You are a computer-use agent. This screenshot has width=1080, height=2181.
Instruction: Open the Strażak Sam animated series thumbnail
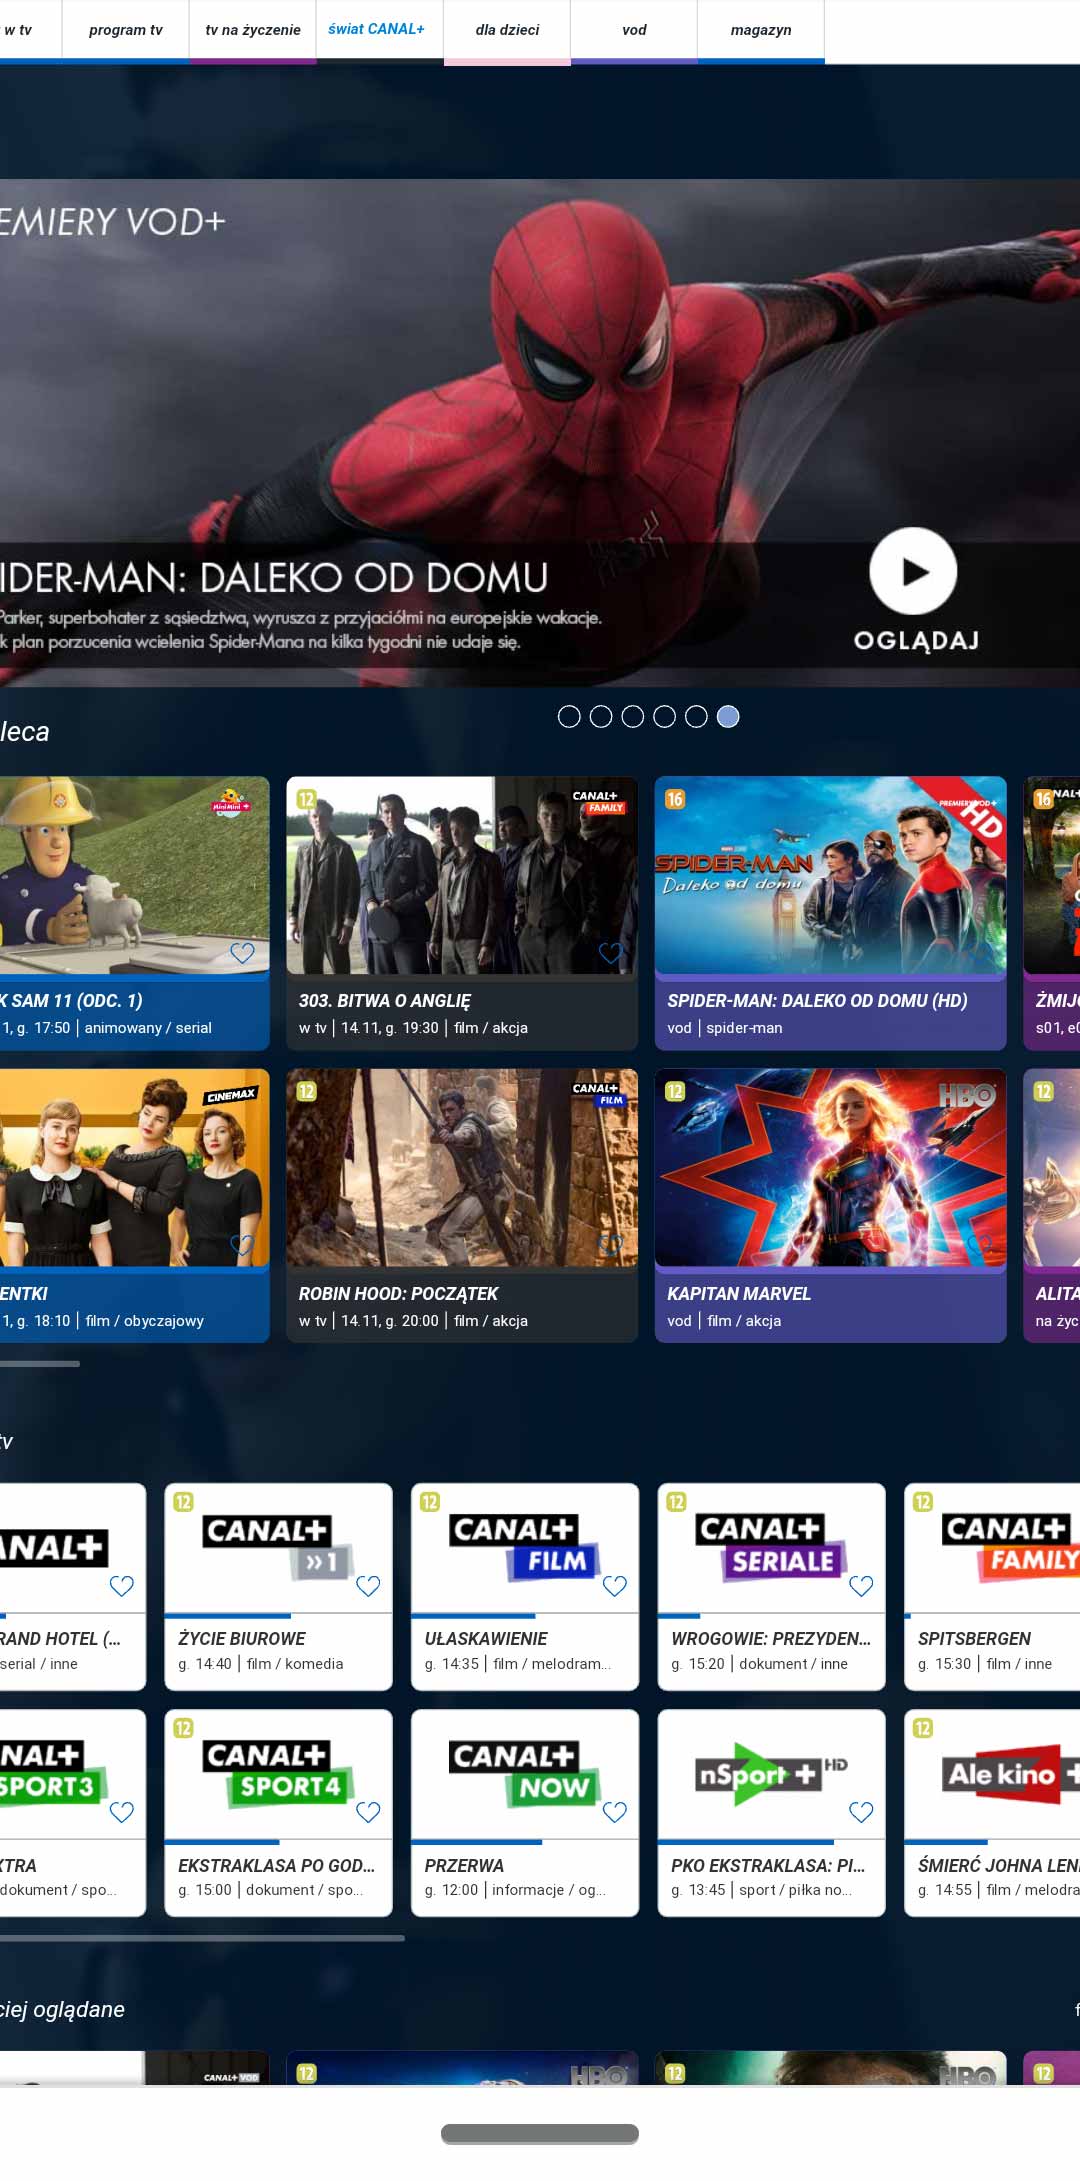135,875
